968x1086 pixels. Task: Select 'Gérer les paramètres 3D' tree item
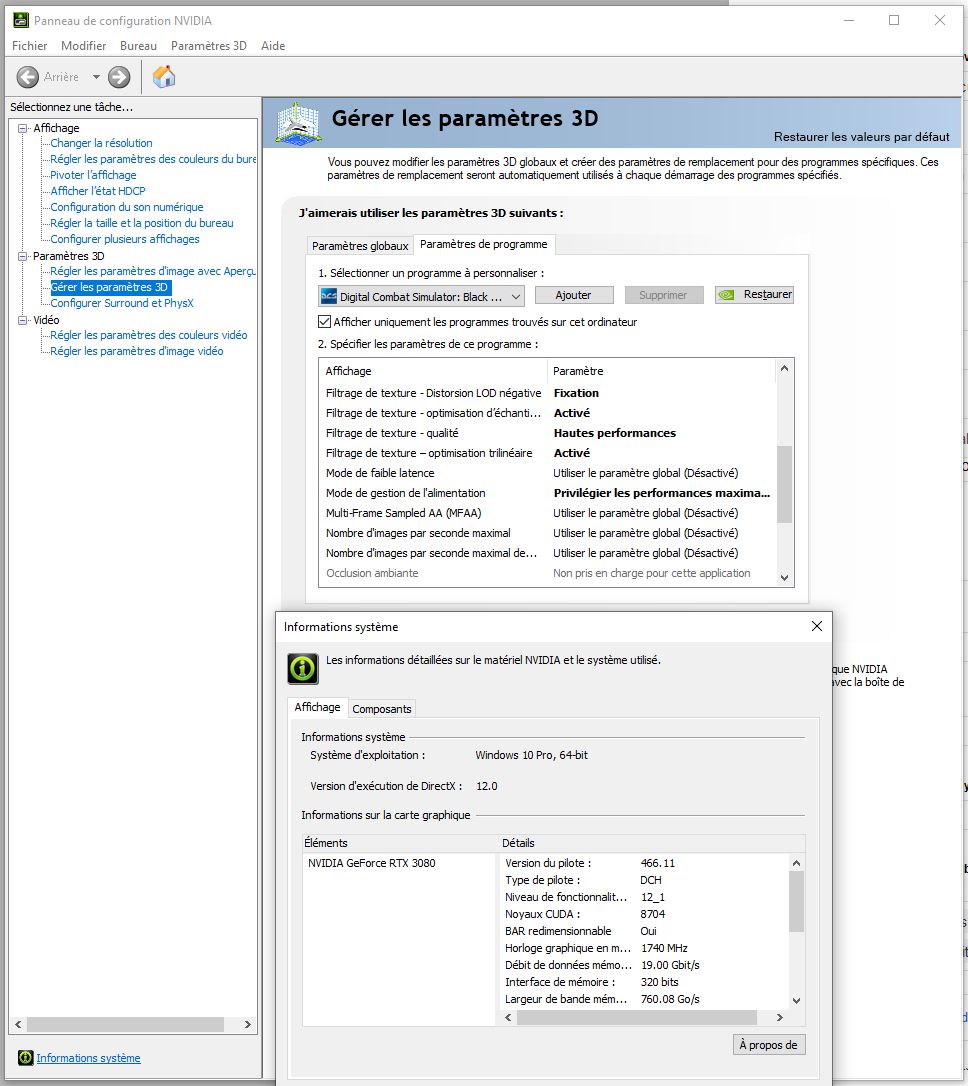click(x=109, y=287)
